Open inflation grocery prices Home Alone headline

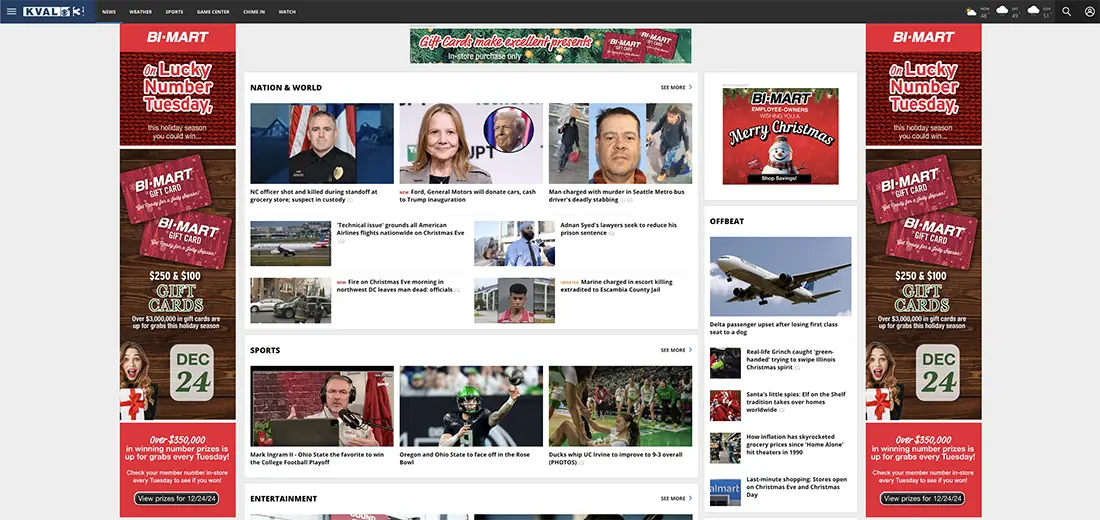click(x=795, y=445)
